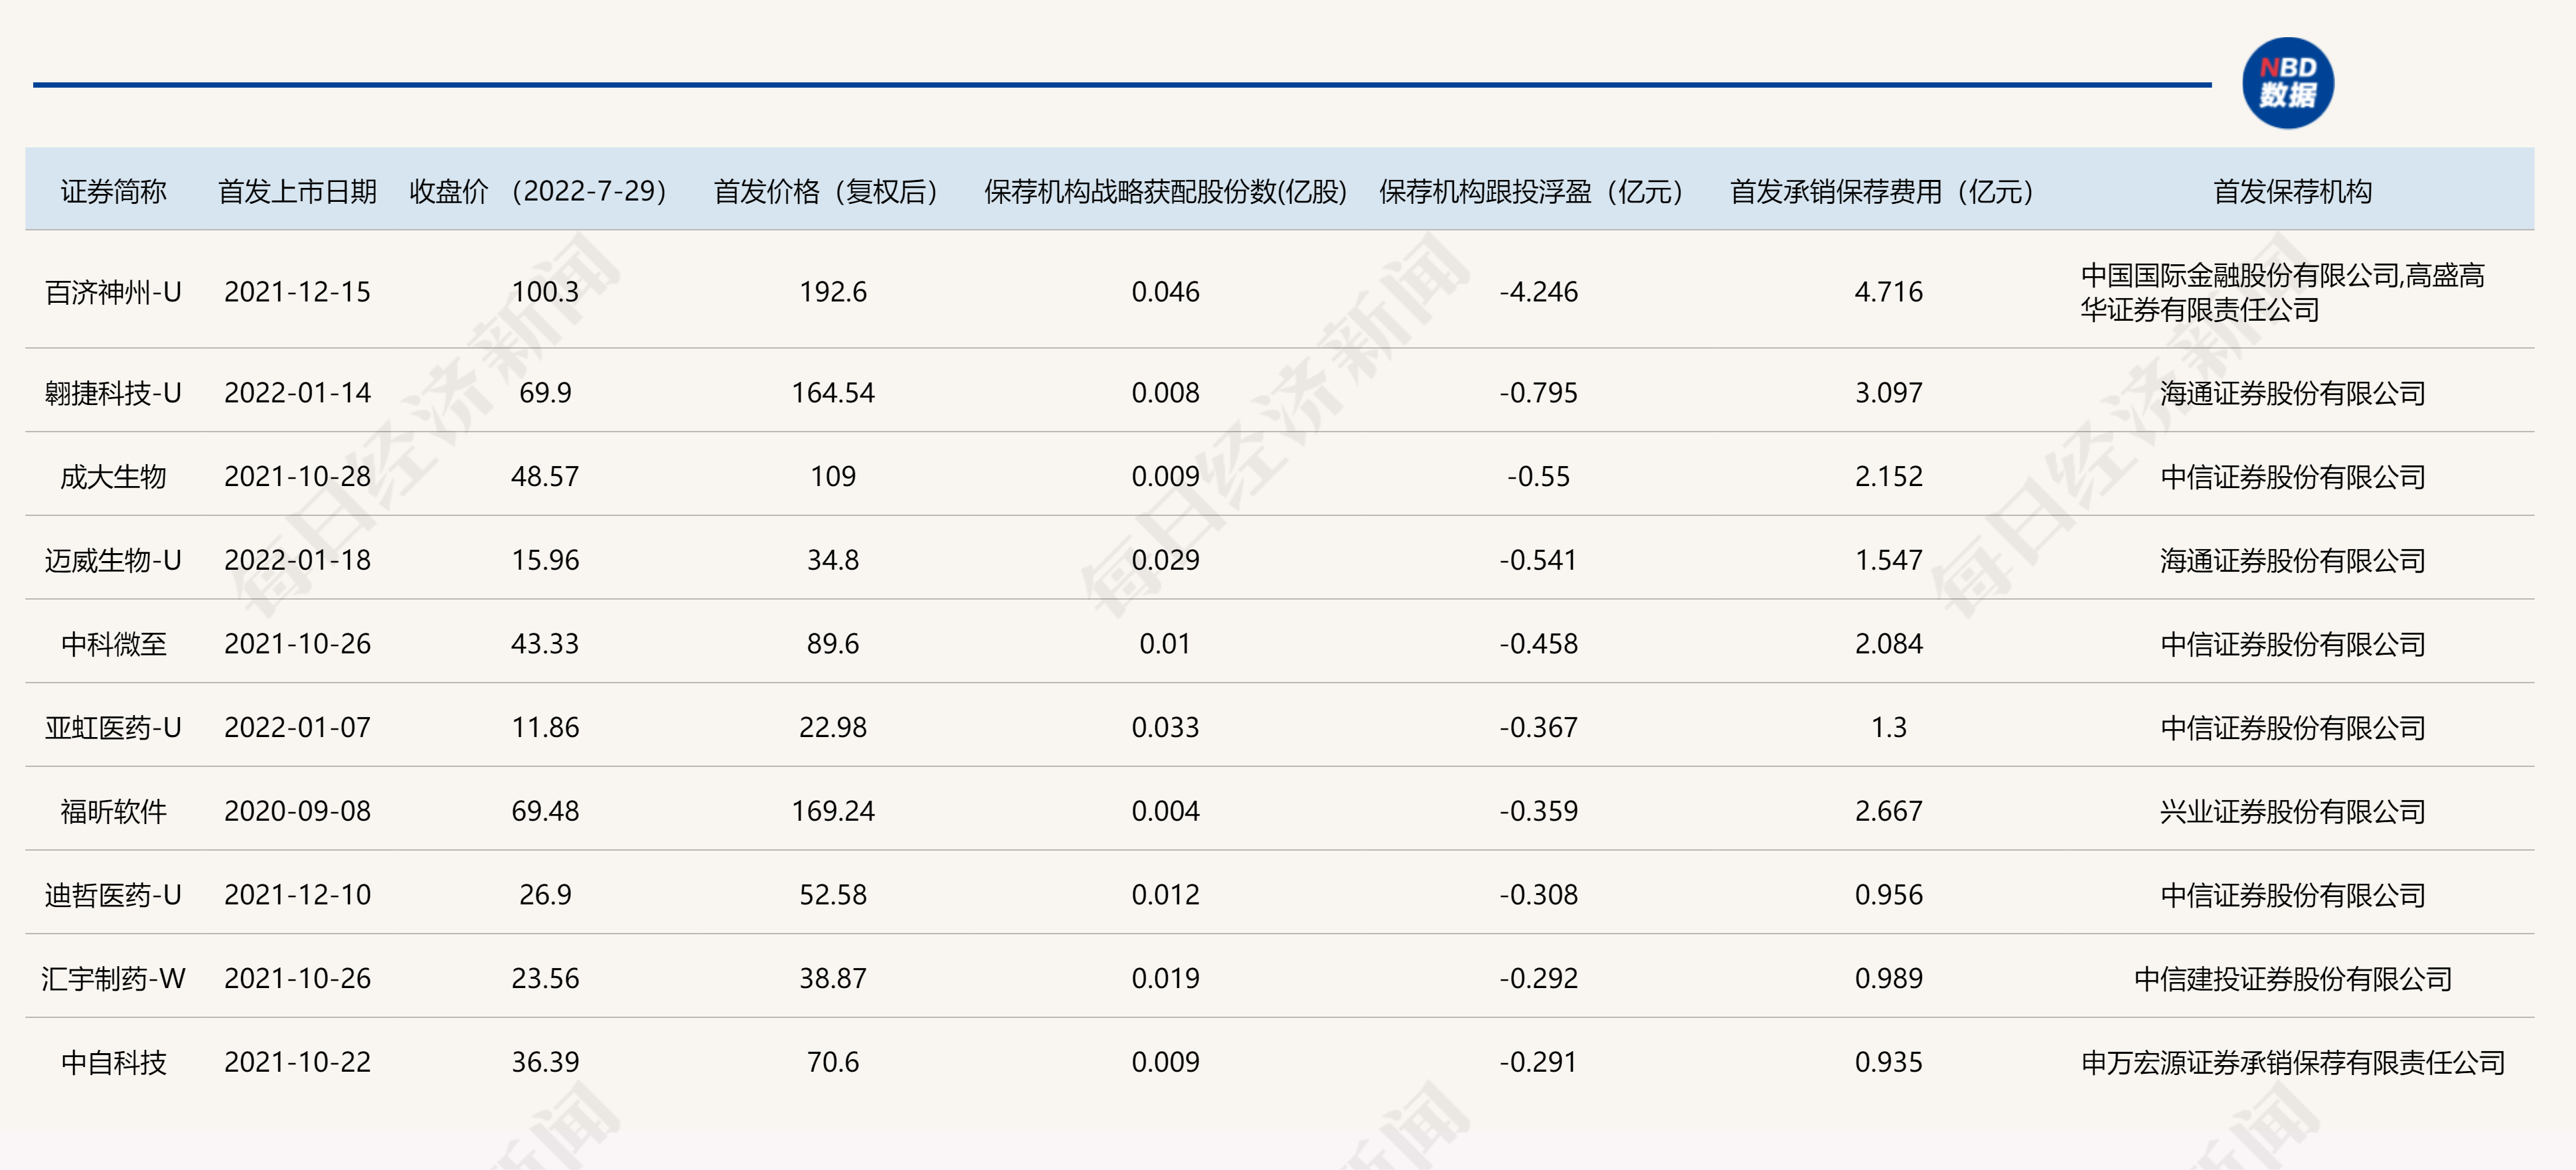The image size is (2576, 1170).
Task: Select the 首发上市日期 column header
Action: coord(297,191)
